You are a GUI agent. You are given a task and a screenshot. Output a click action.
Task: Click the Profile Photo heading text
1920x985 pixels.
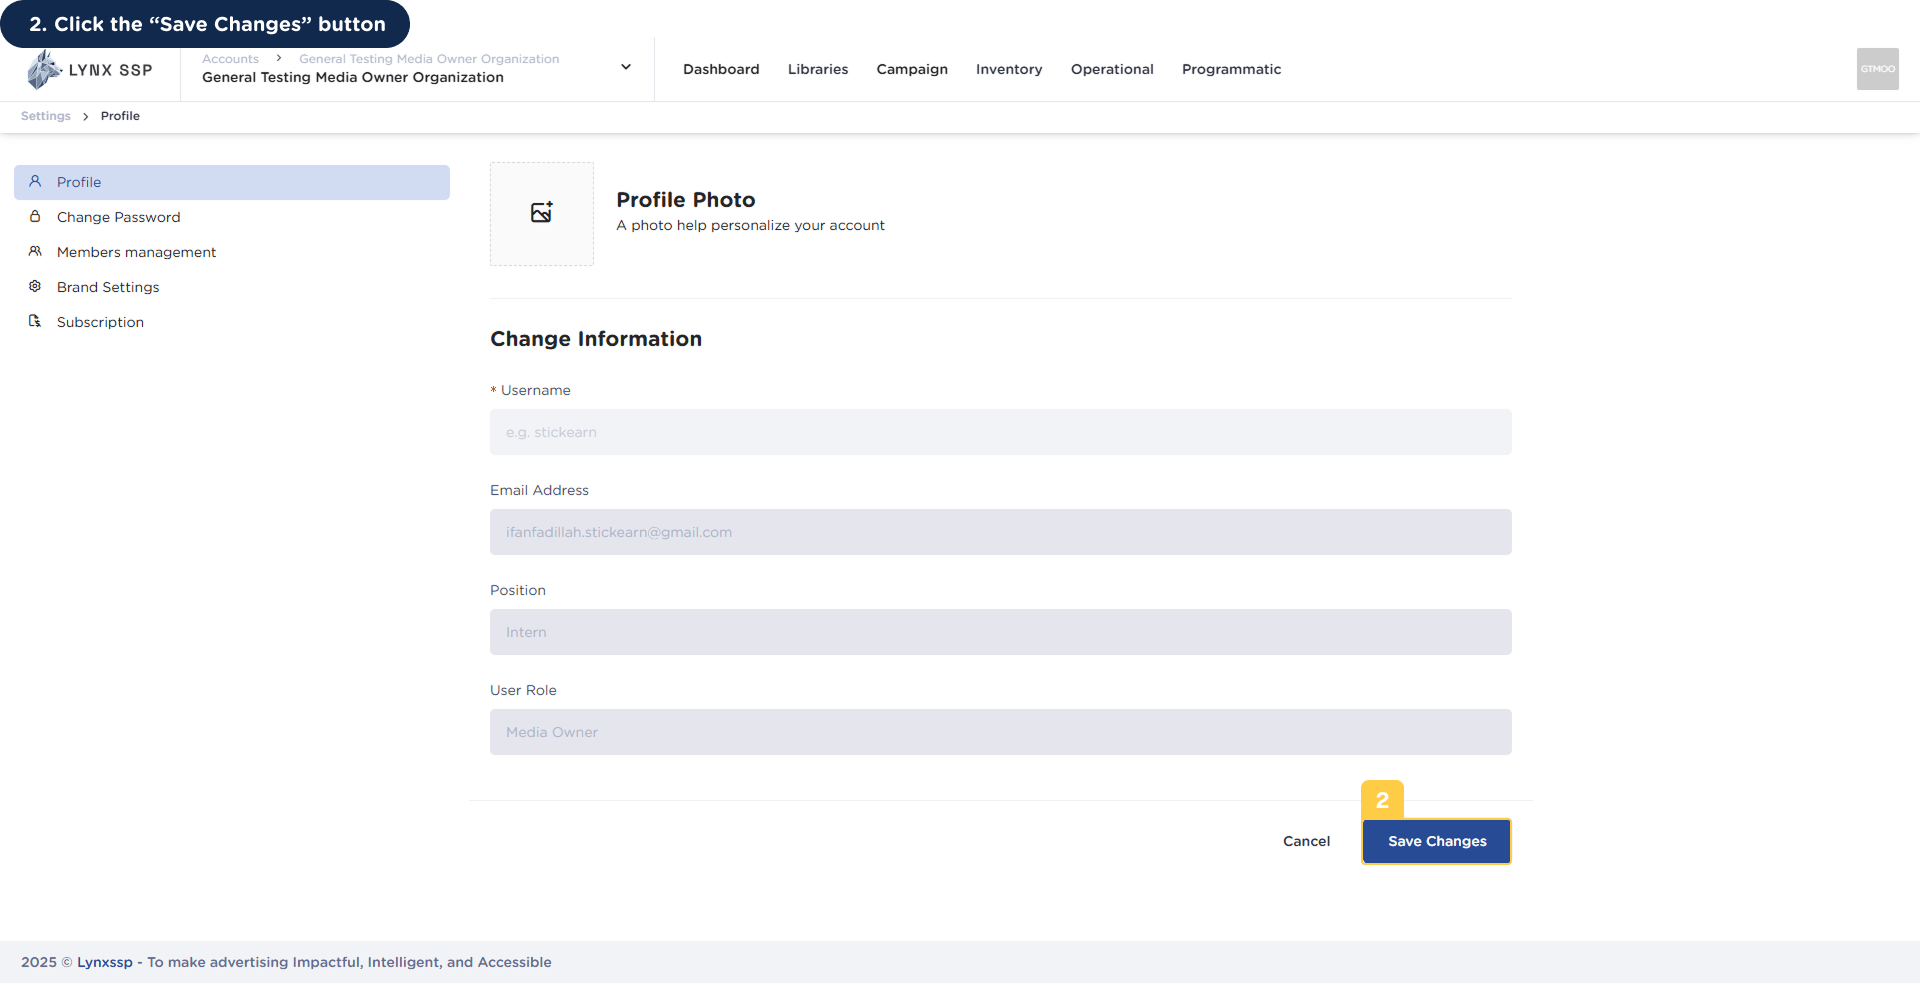coord(686,200)
